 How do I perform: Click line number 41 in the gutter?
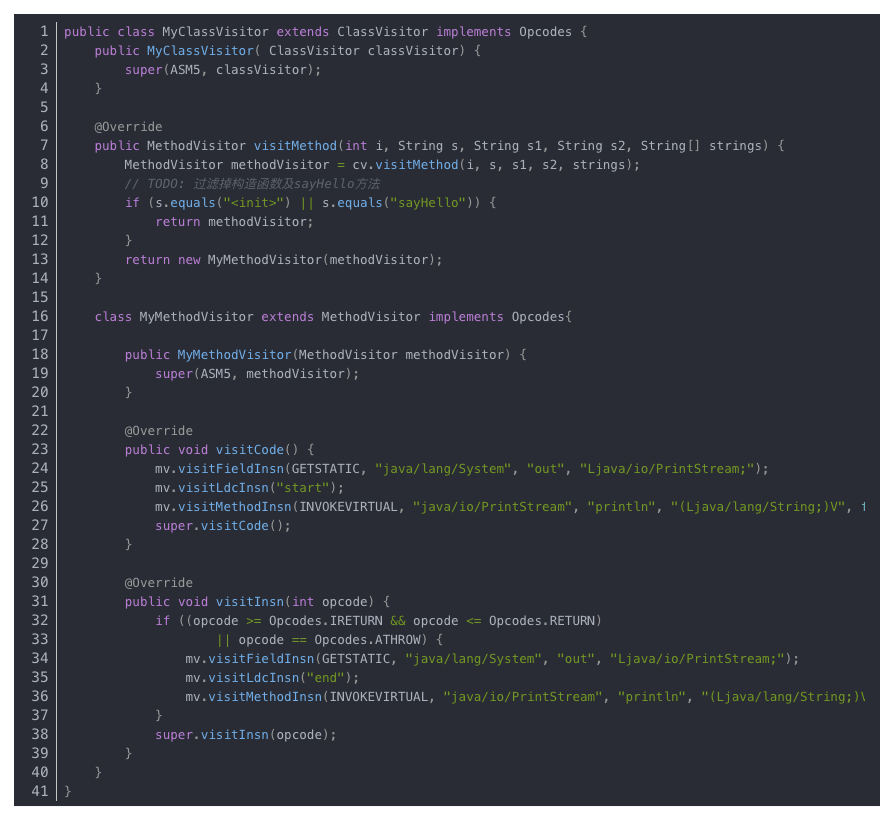40,791
